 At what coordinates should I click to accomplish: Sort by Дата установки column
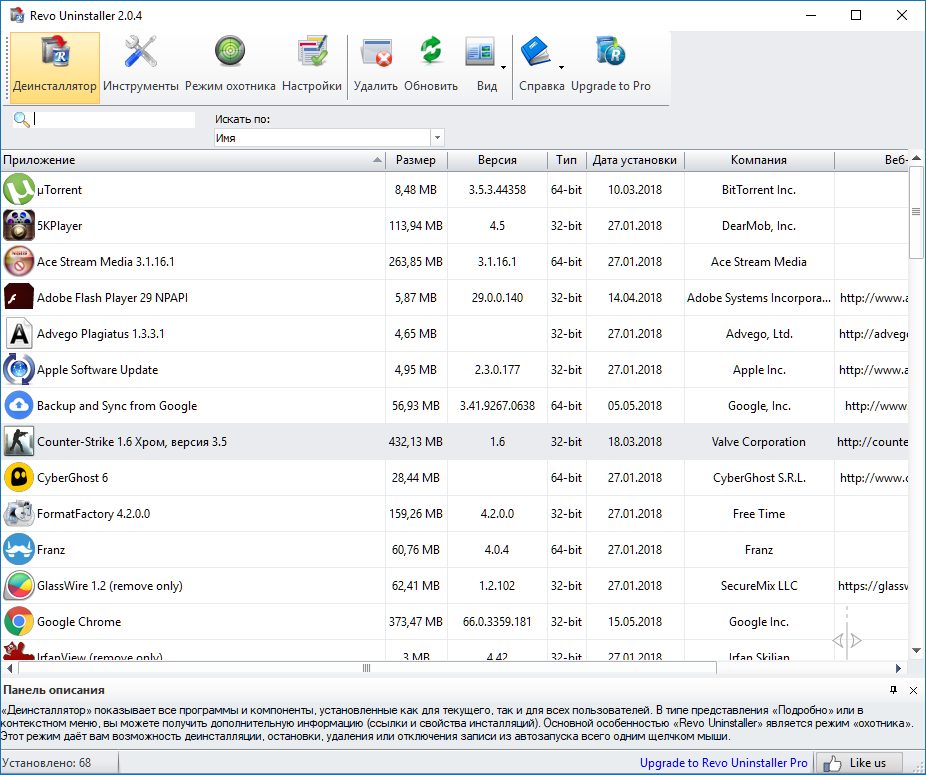coord(634,160)
